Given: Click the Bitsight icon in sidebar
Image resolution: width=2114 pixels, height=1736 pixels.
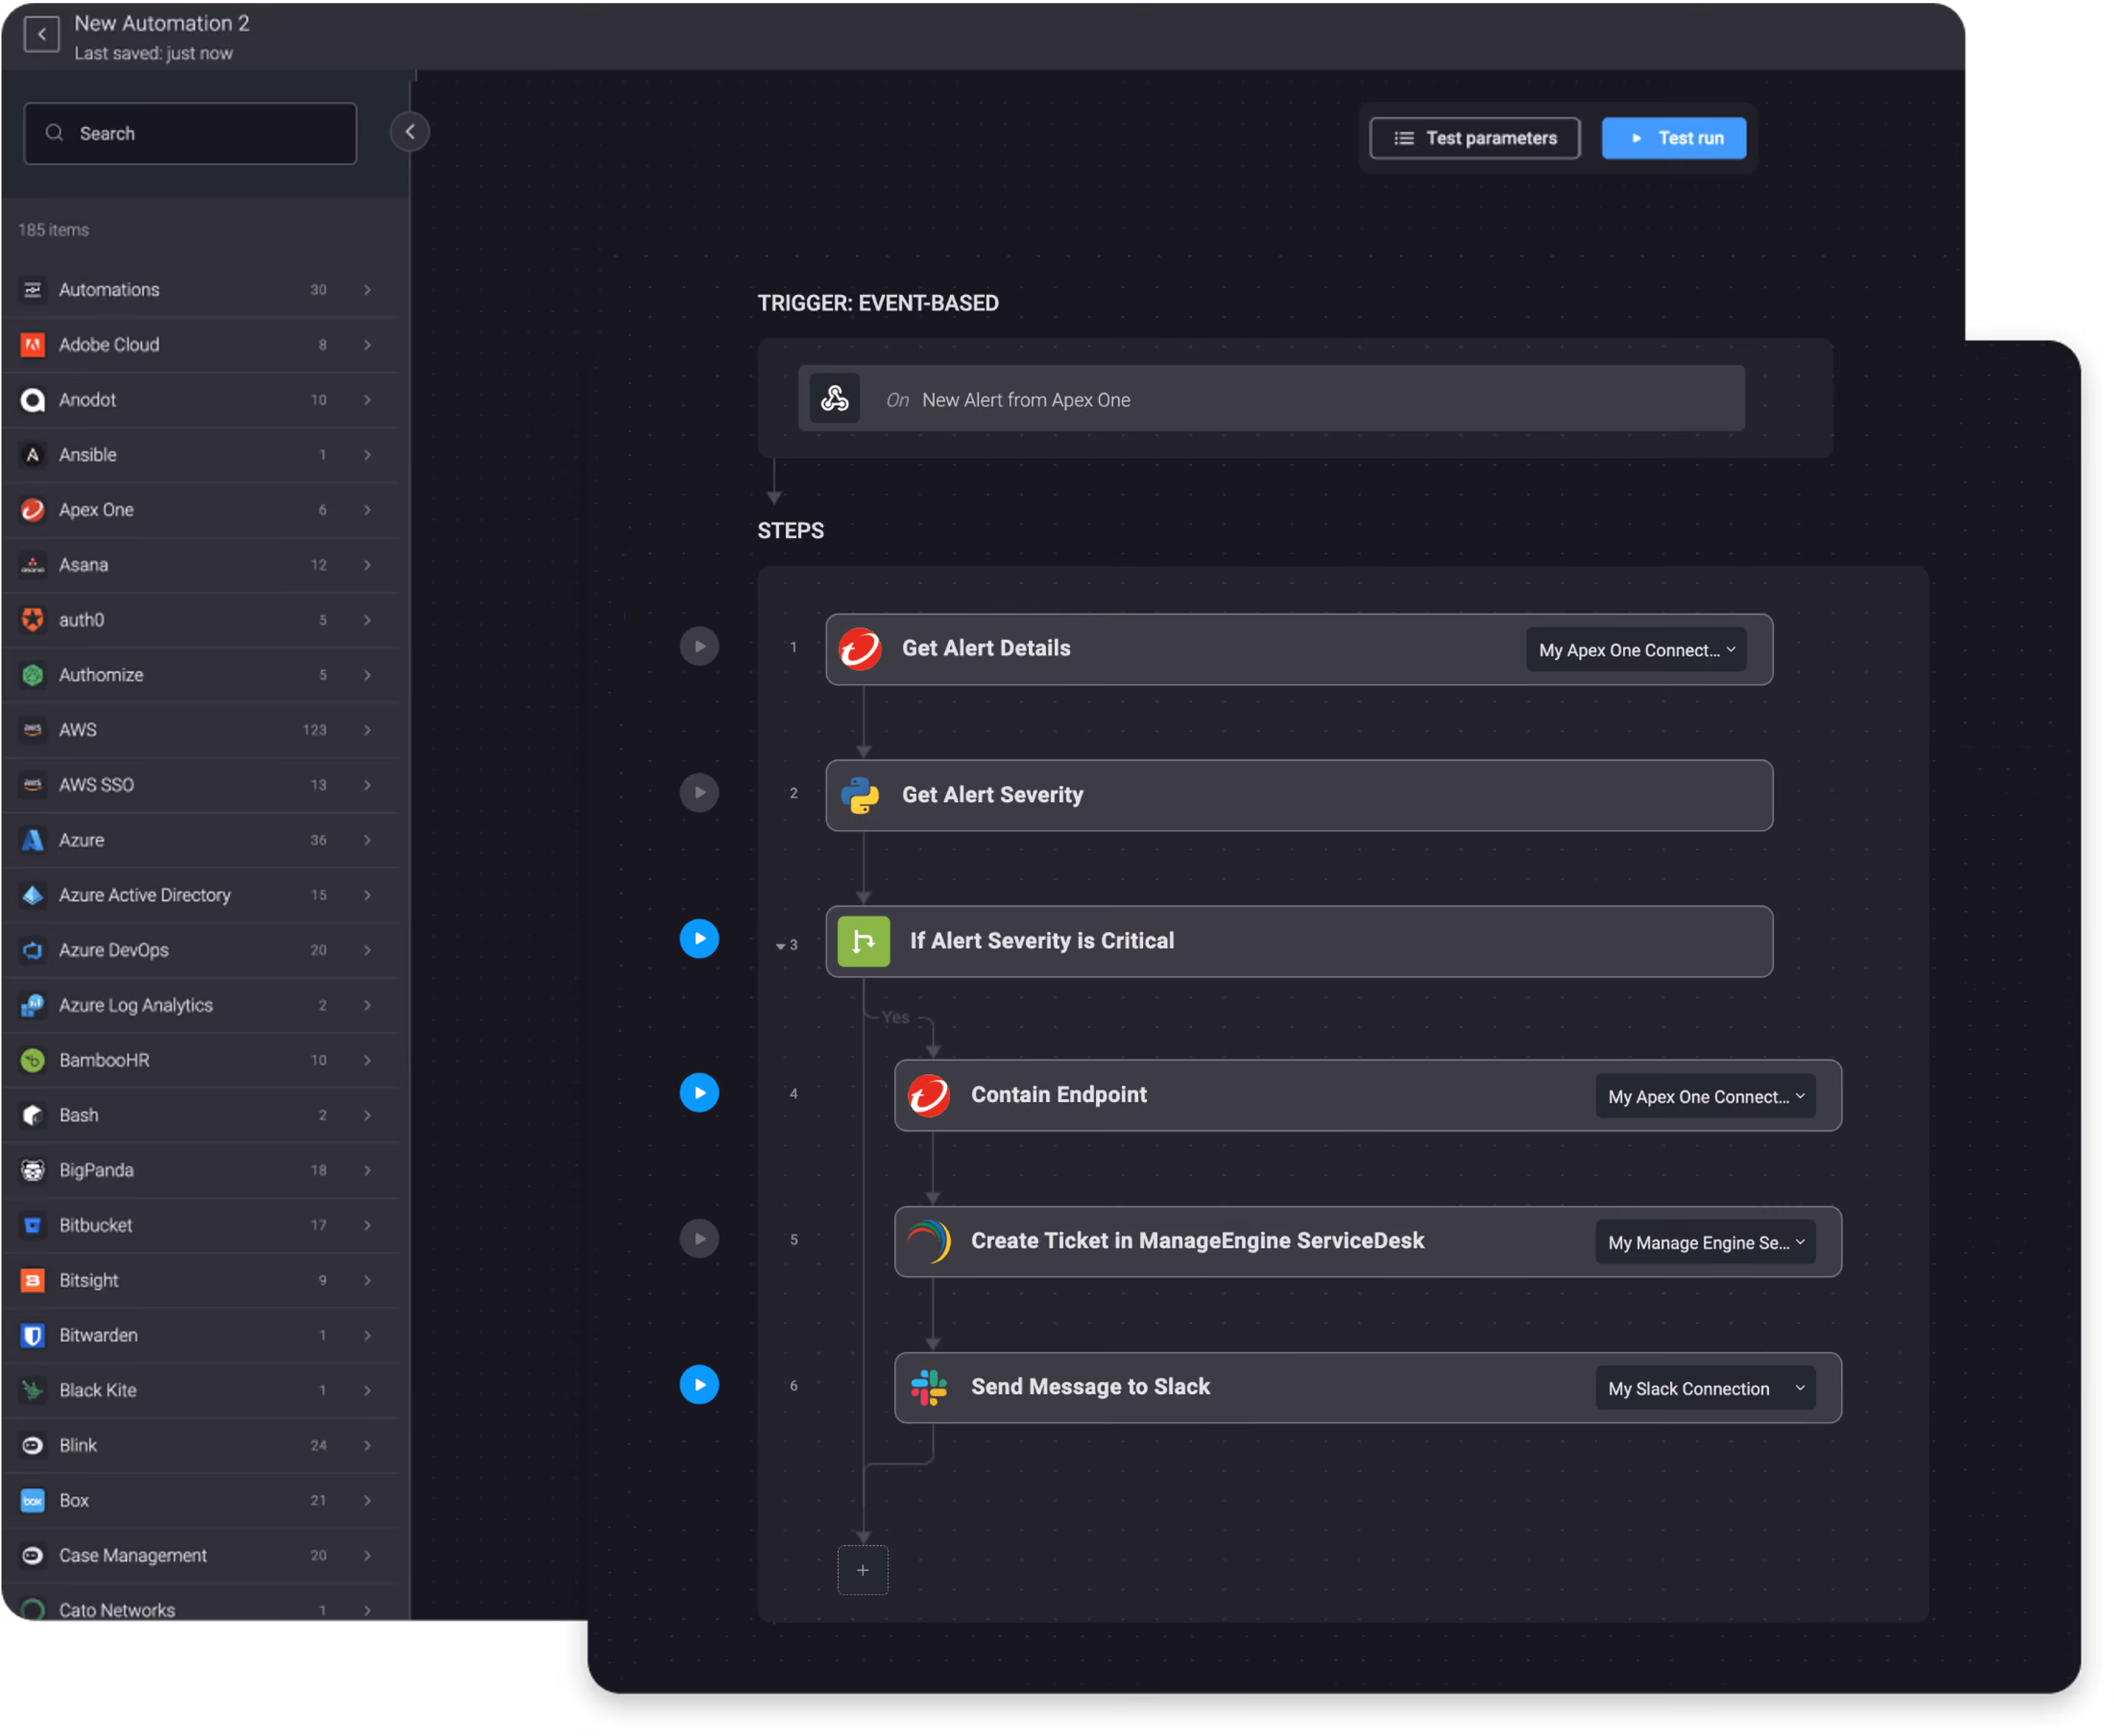Looking at the screenshot, I should click(33, 1281).
